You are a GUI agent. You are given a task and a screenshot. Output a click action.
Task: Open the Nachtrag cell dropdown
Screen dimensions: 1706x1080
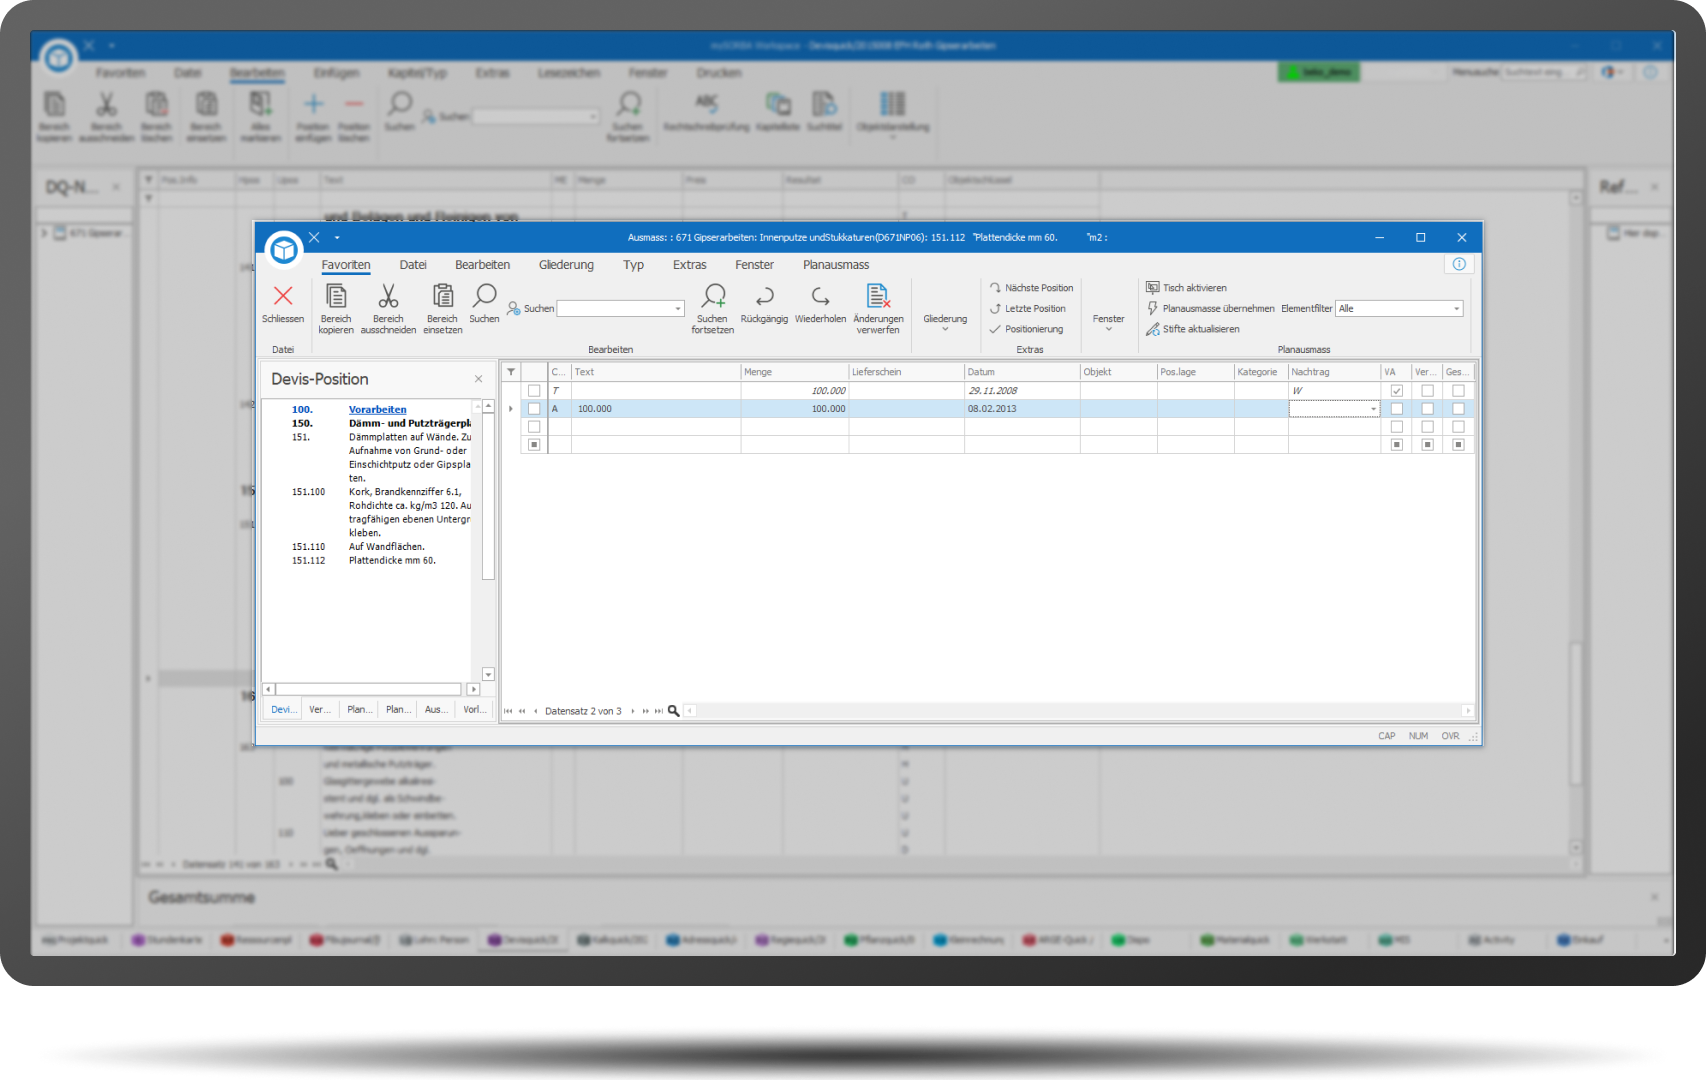[1373, 409]
